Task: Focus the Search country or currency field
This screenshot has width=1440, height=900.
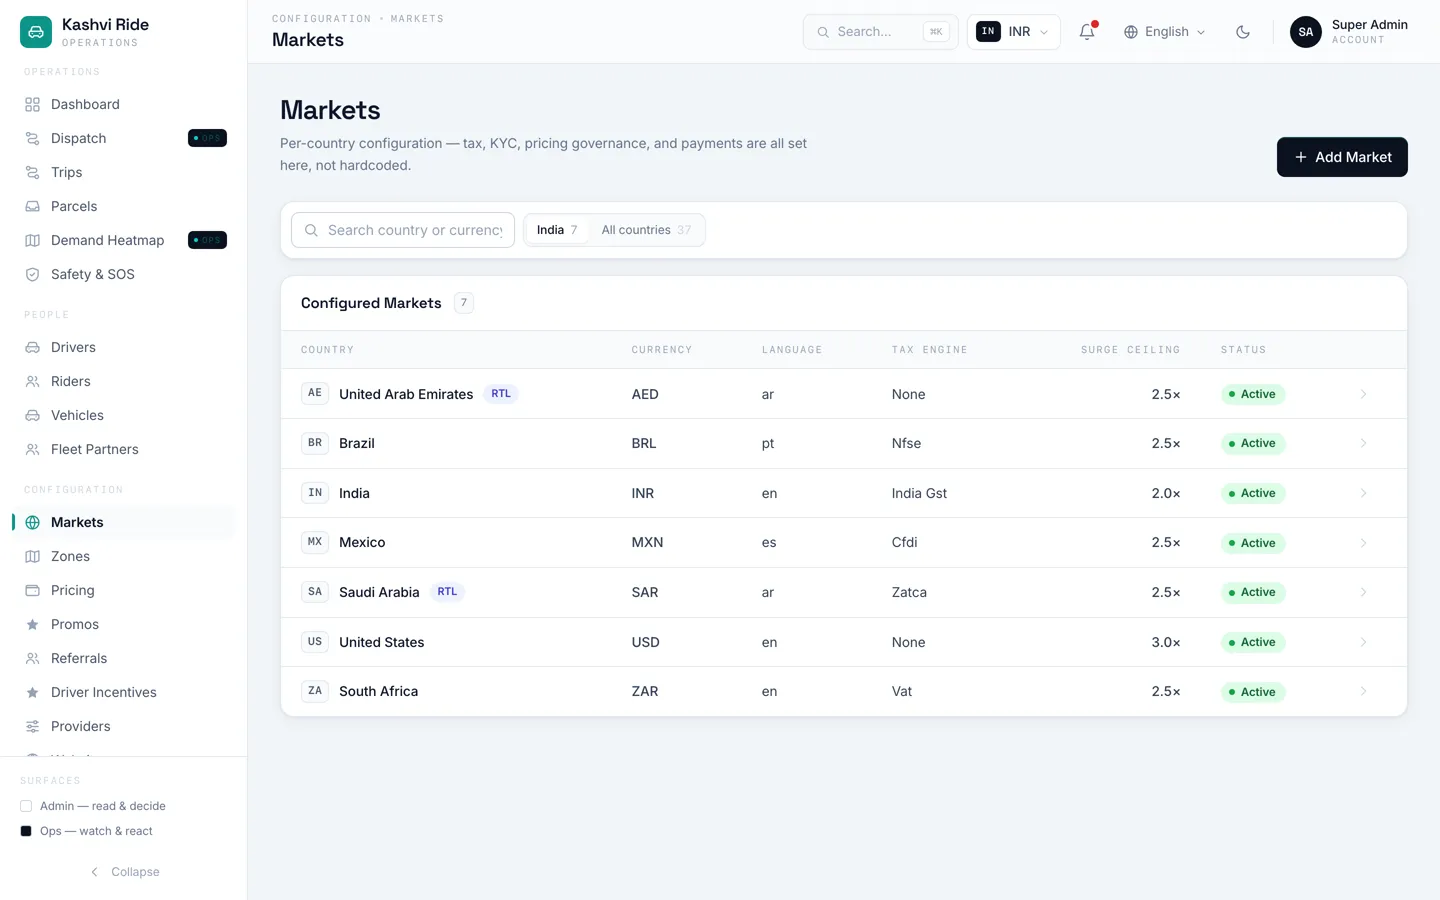Action: click(x=403, y=230)
